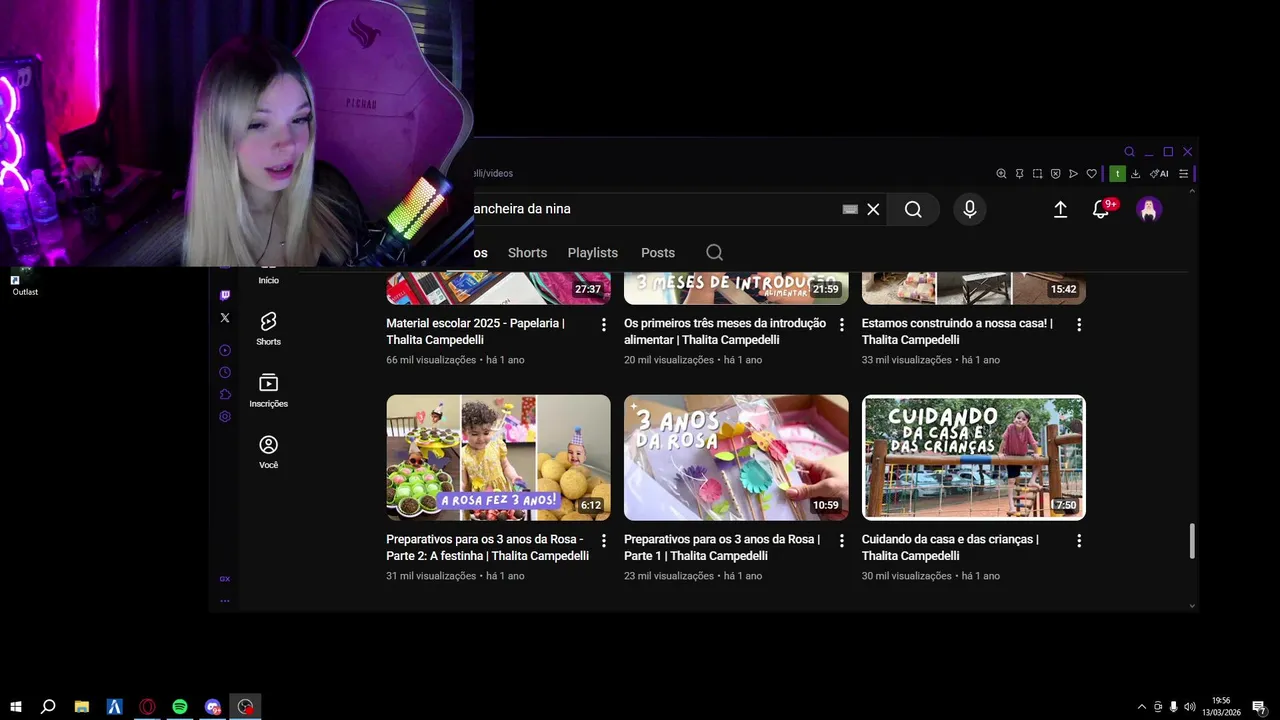Open Settings gear in the browser sidebar

point(225,416)
